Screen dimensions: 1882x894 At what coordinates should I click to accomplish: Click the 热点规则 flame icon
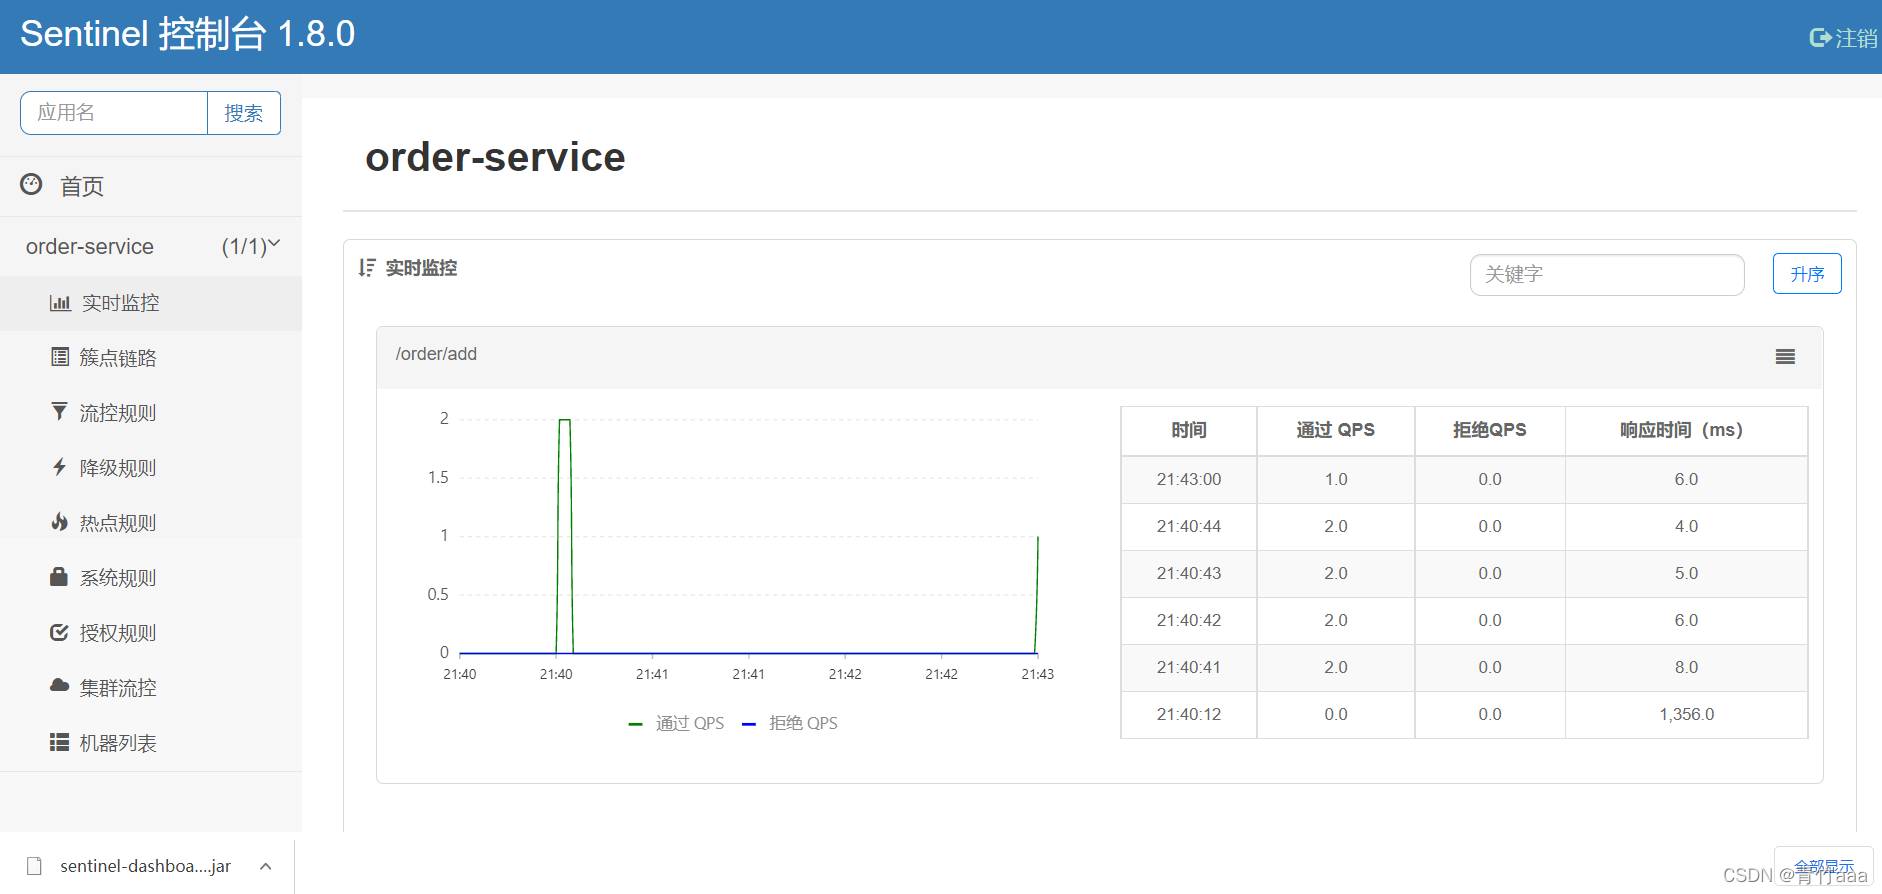(x=60, y=522)
